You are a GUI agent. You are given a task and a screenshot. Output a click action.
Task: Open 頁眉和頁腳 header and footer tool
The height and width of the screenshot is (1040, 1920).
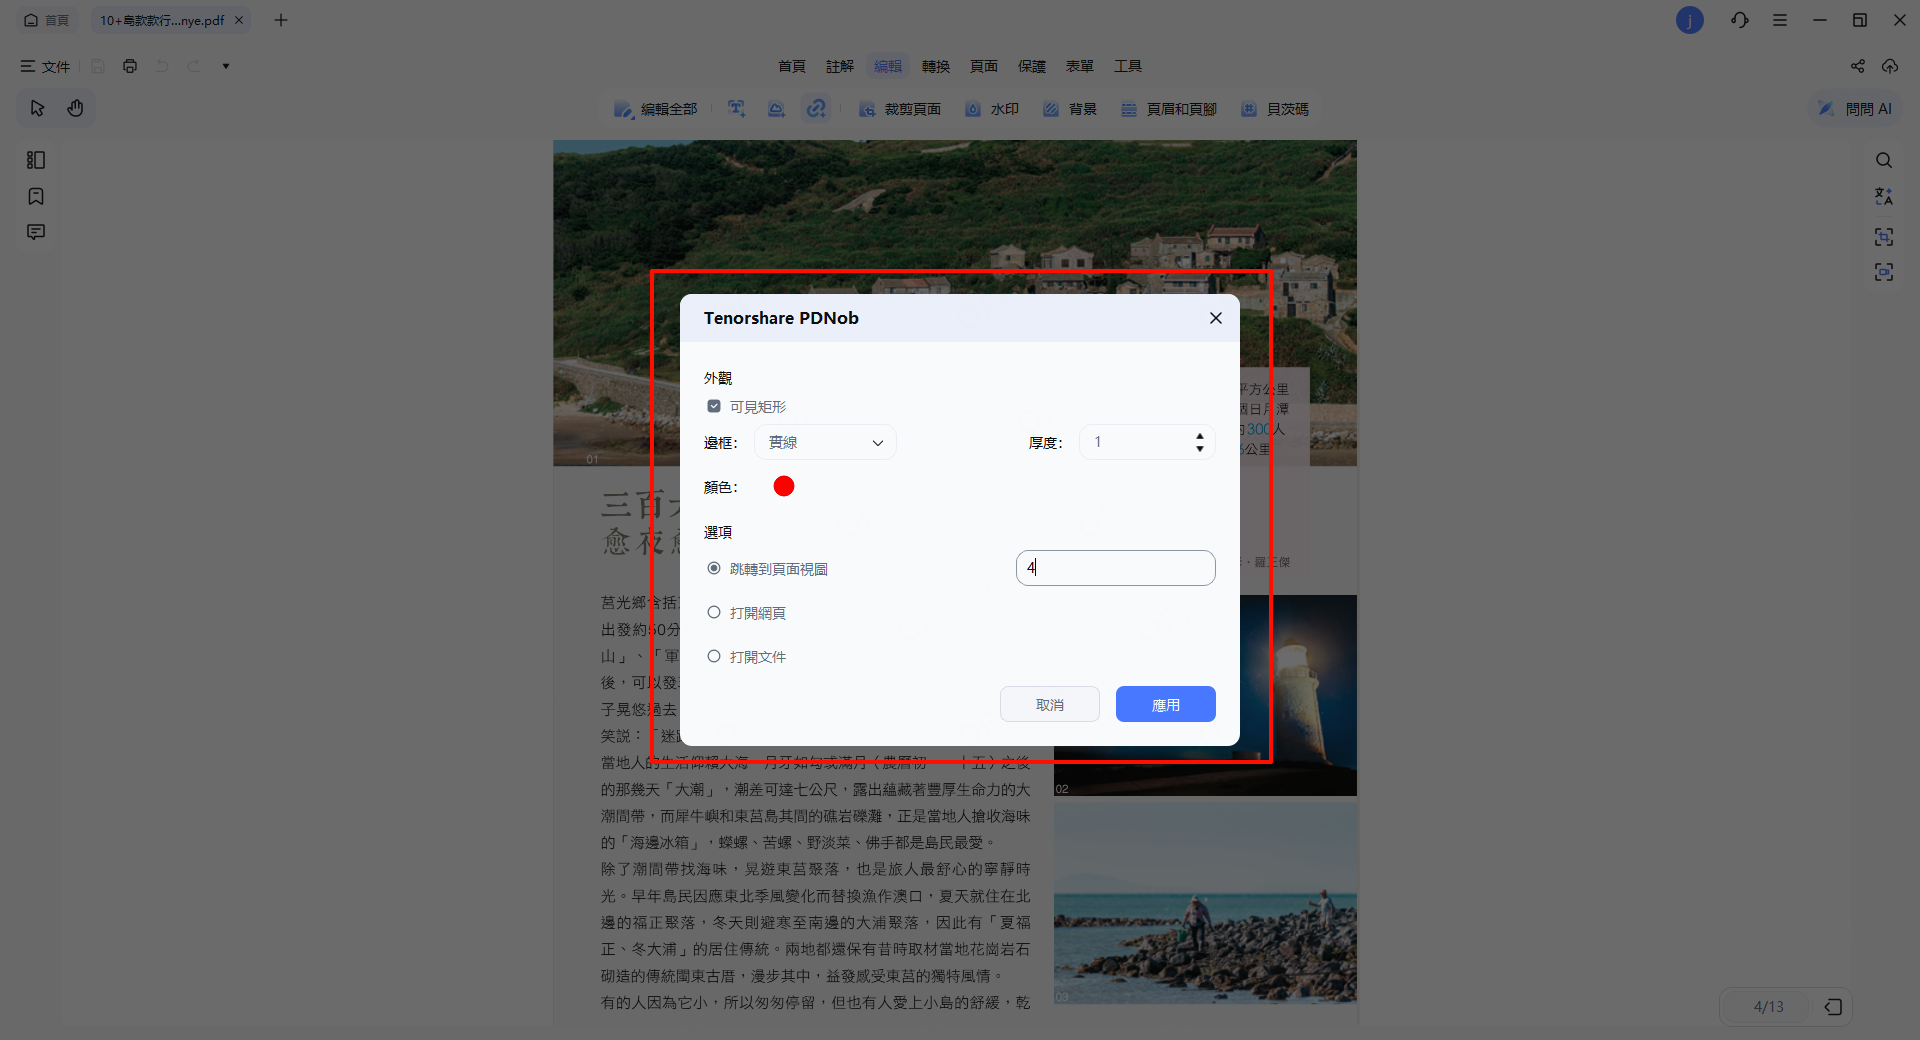click(1169, 109)
